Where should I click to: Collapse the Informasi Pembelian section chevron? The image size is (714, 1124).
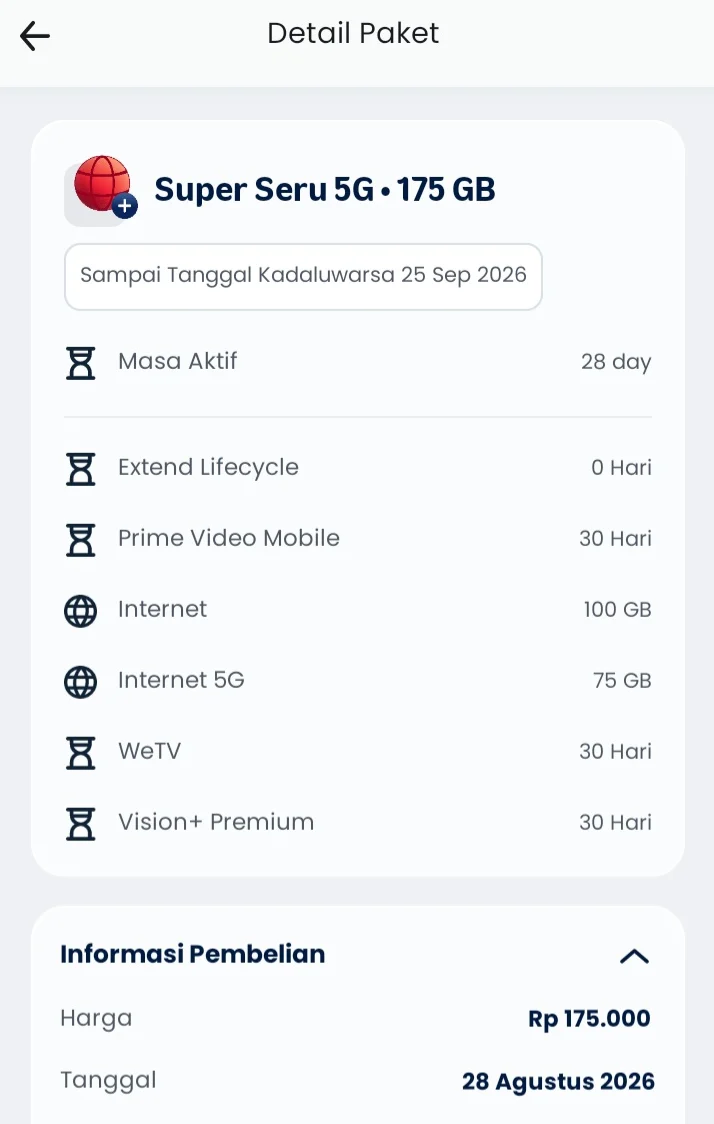pos(634,956)
